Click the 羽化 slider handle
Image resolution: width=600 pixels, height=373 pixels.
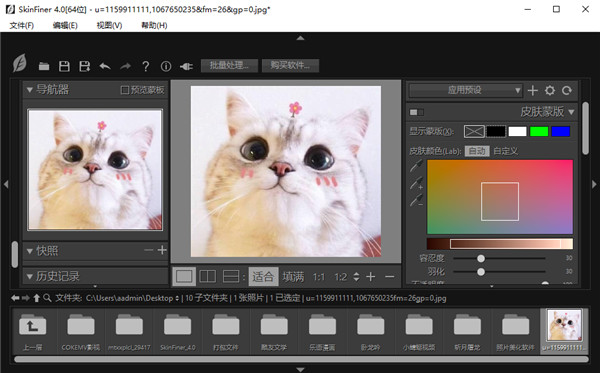point(481,272)
